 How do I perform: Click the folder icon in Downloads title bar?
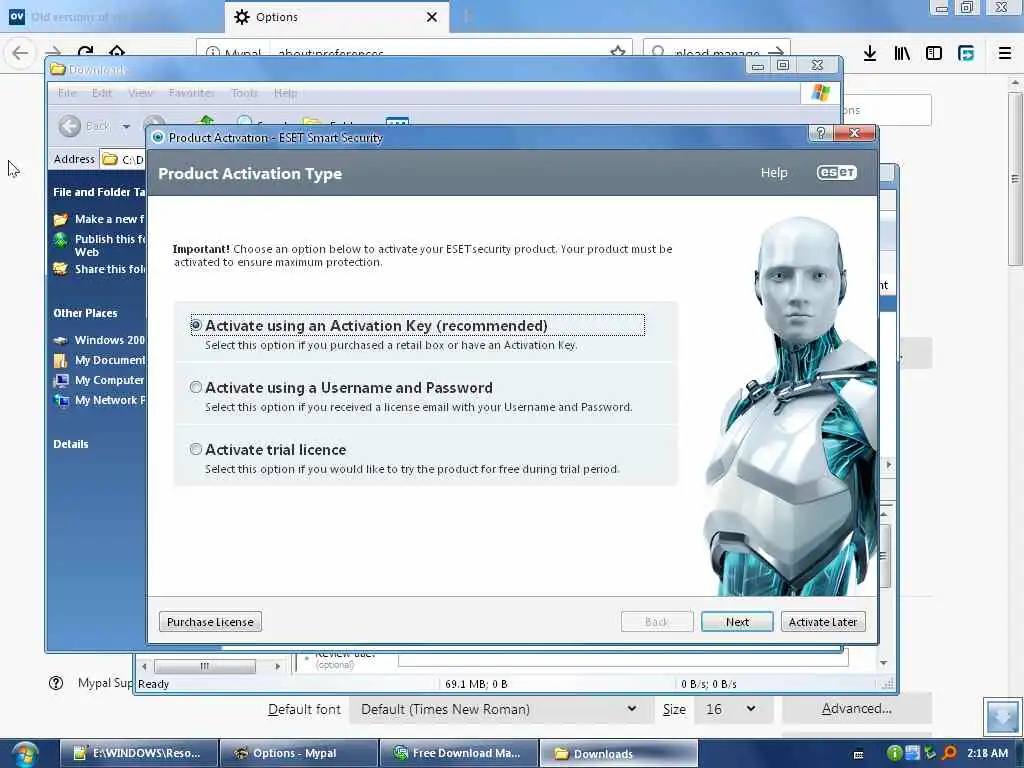[x=58, y=69]
